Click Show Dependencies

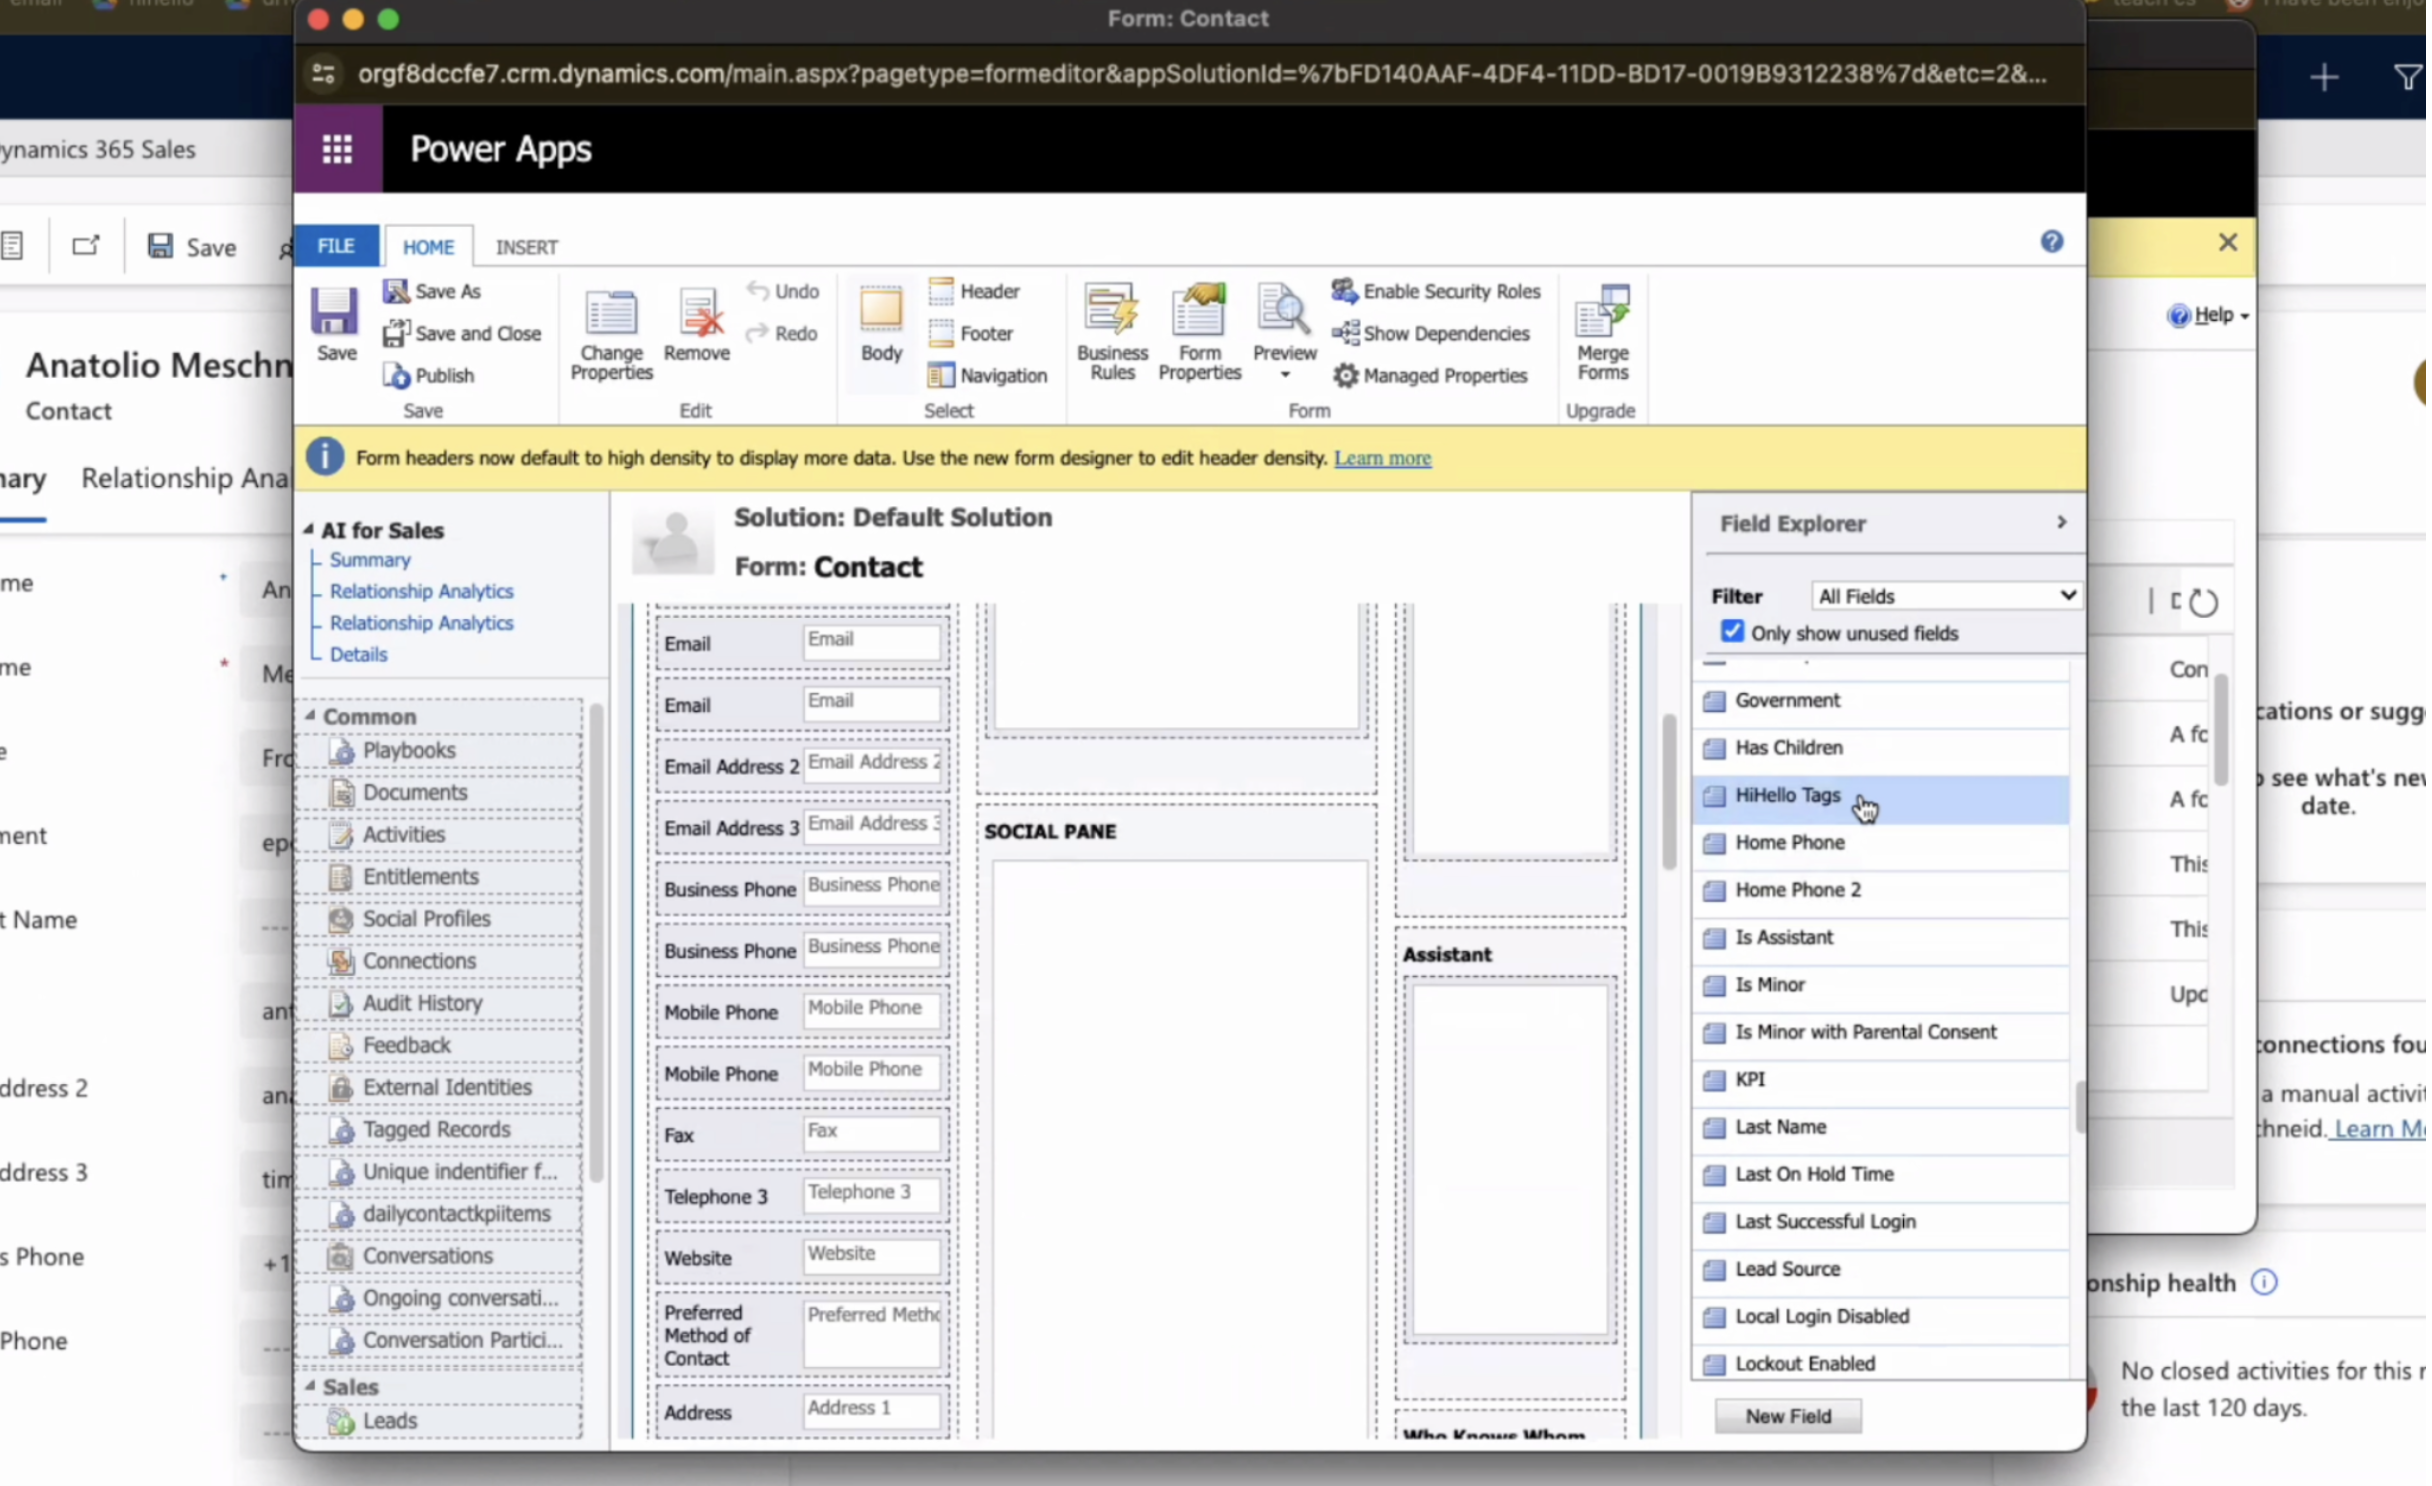1433,333
